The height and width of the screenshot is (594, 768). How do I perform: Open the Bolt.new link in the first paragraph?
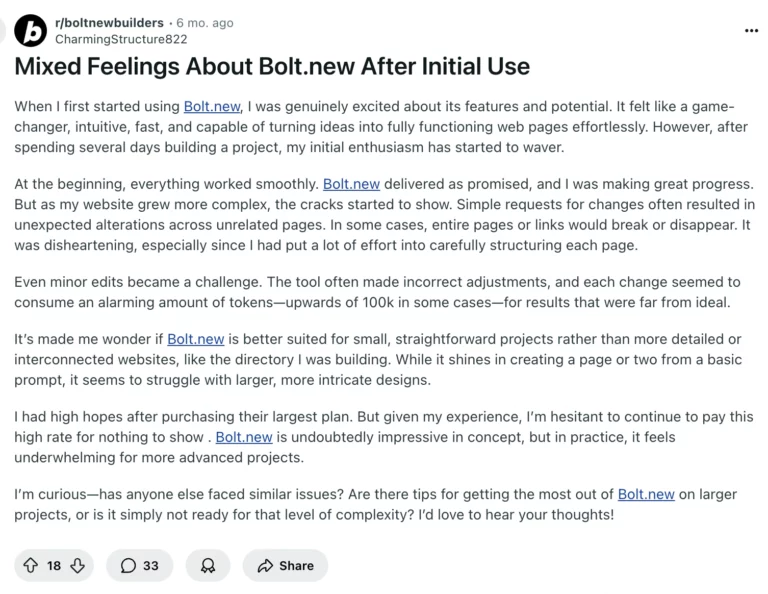211,107
